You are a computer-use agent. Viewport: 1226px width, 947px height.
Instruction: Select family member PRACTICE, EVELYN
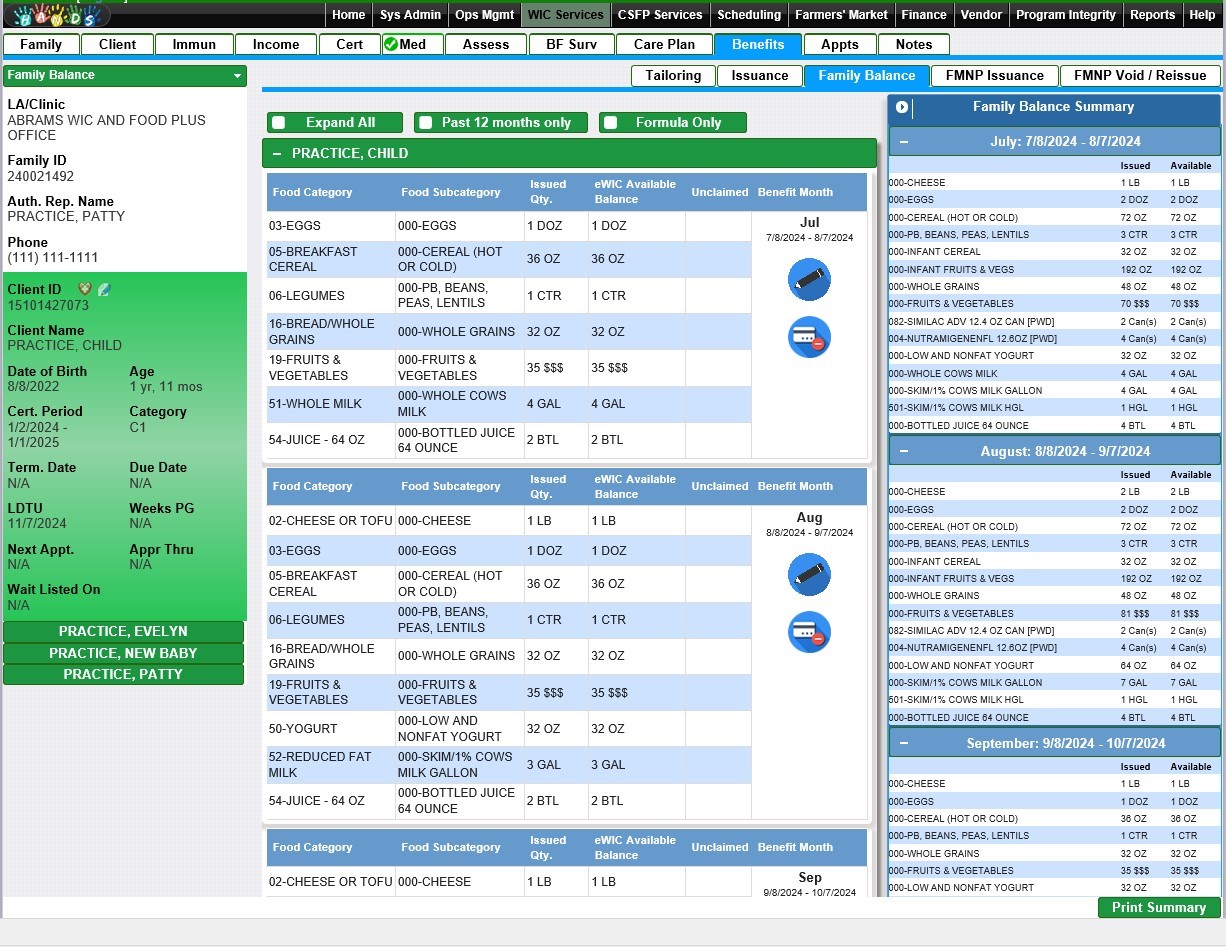tap(123, 632)
